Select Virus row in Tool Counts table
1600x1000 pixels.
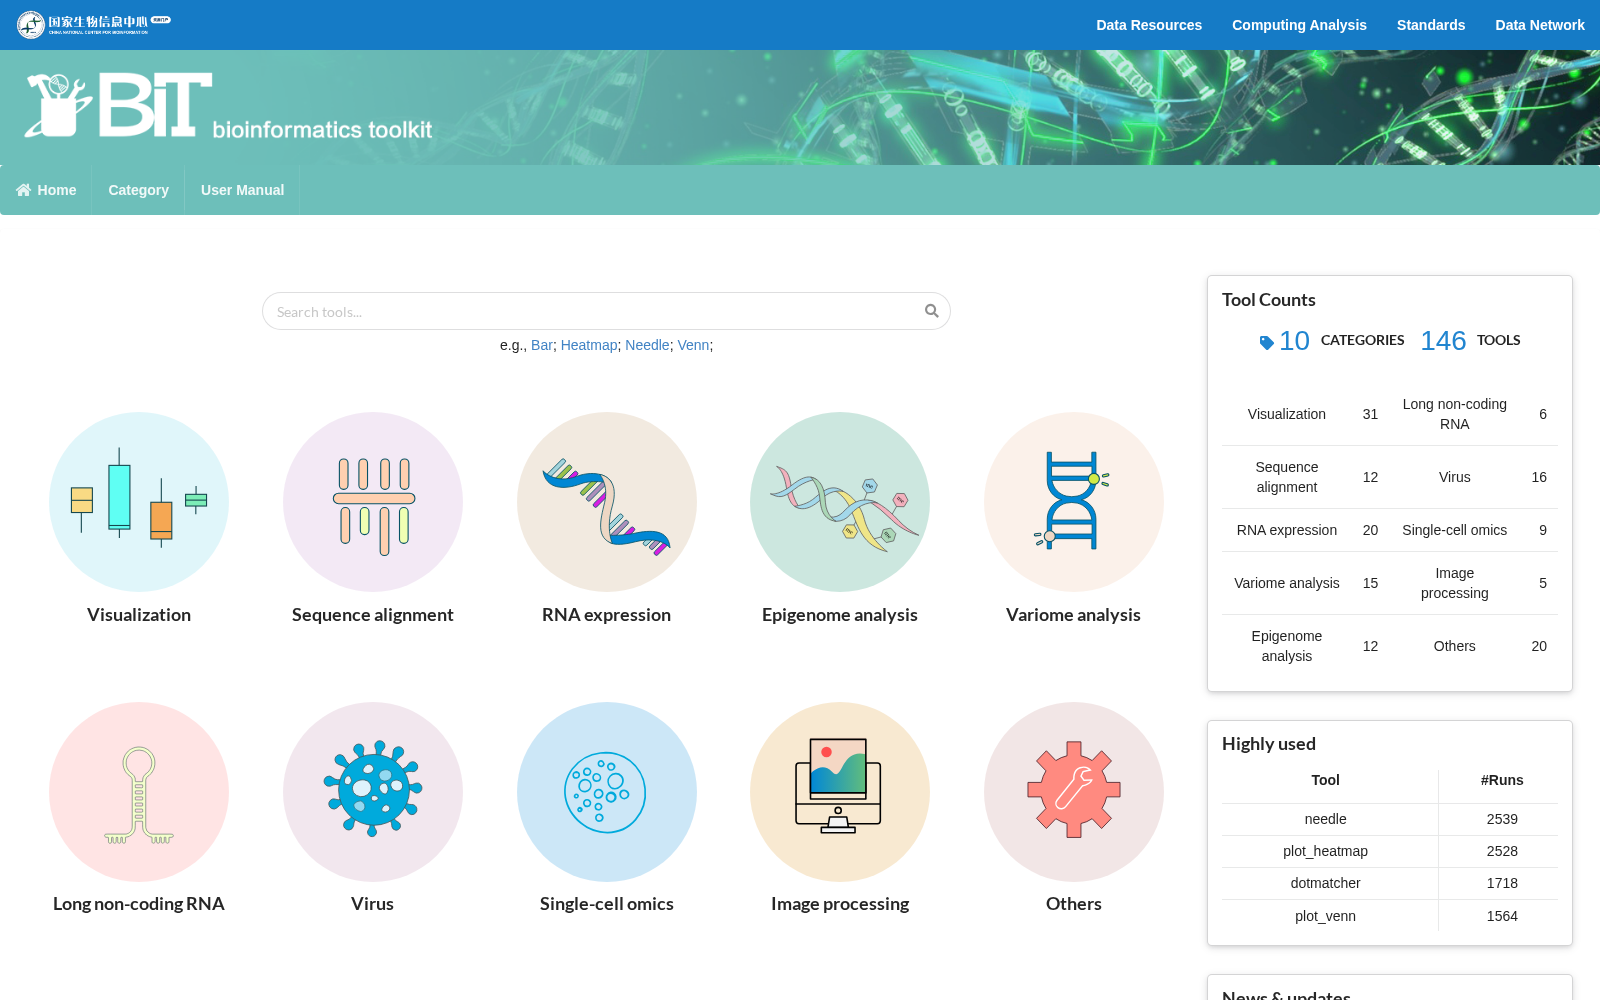[x=1455, y=477]
